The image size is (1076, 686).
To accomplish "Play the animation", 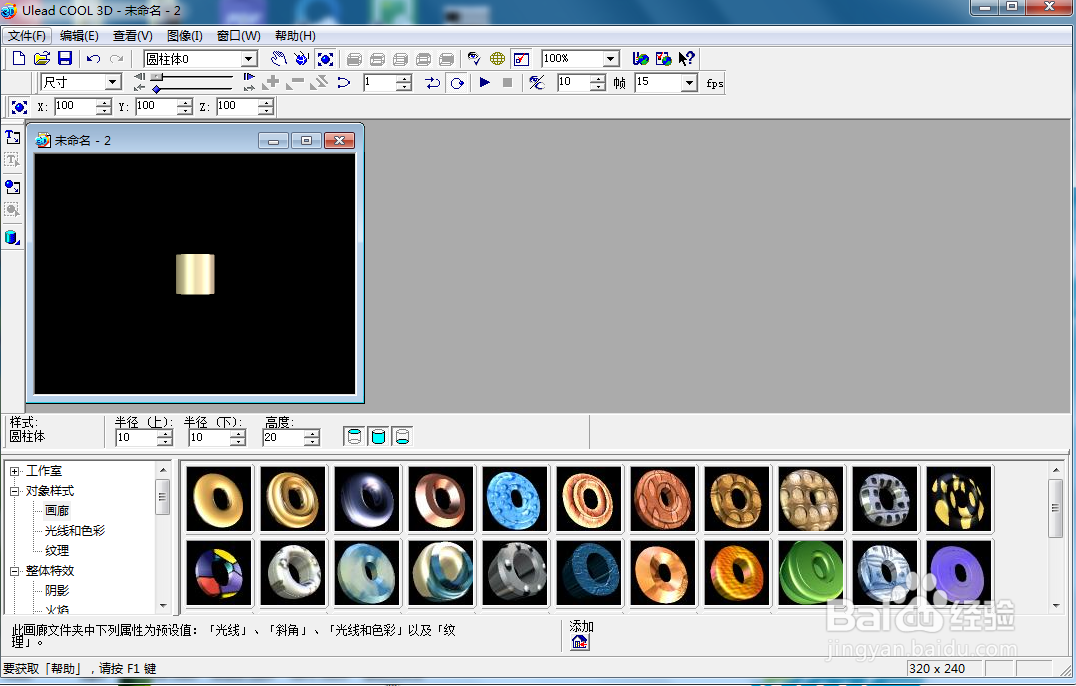I will (484, 83).
